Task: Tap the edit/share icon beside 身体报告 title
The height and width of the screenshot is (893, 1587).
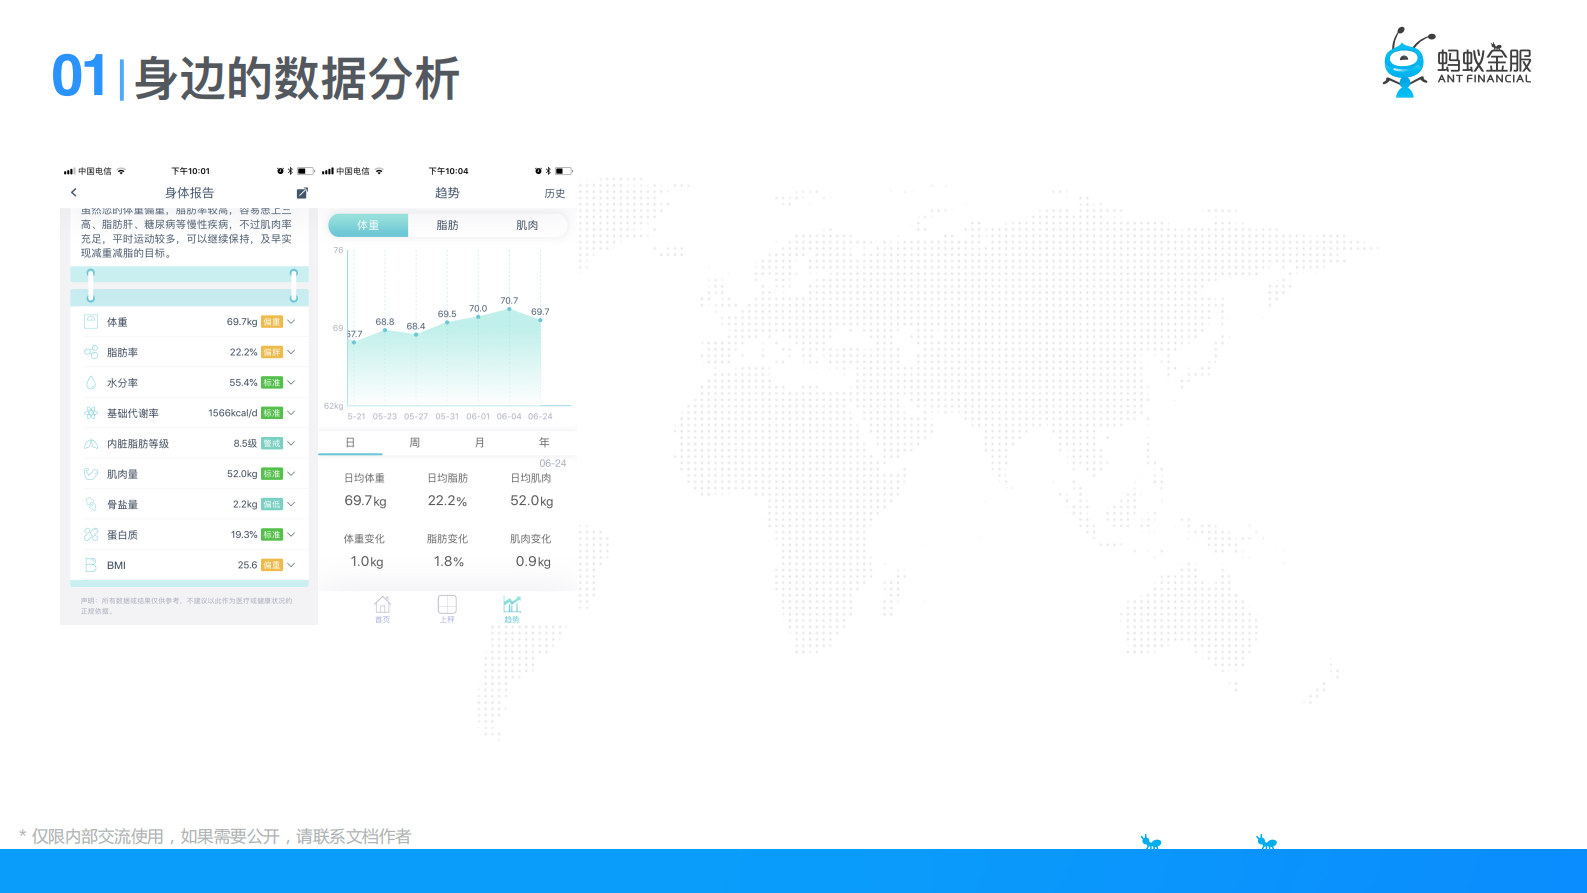Action: click(x=302, y=193)
